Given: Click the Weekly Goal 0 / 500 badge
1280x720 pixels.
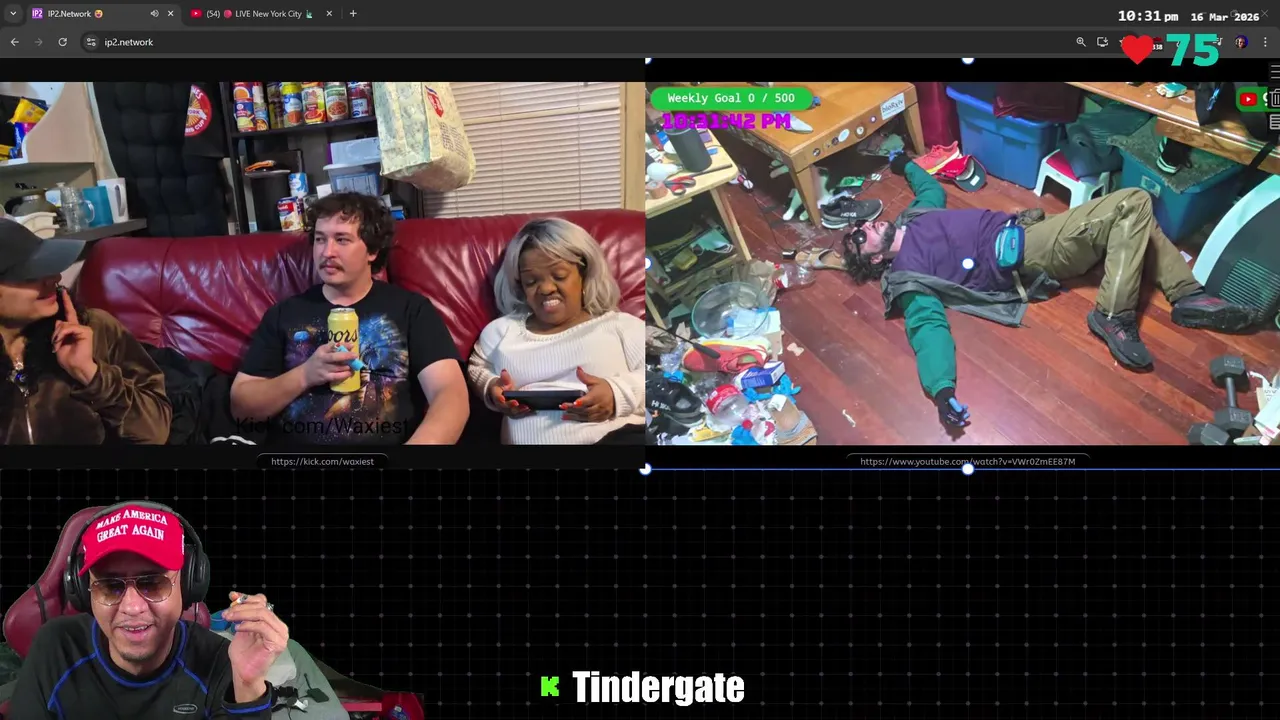Looking at the screenshot, I should pyautogui.click(x=731, y=98).
